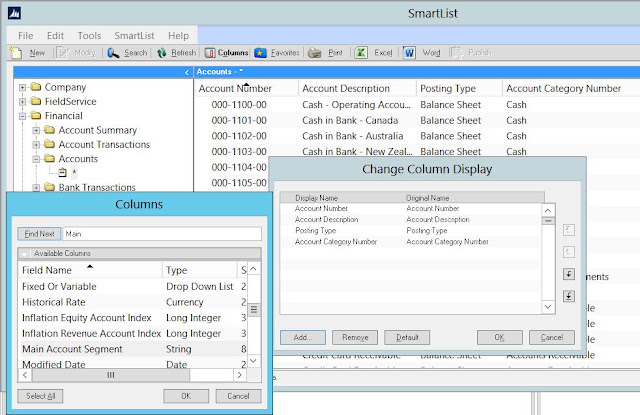Open the Columns toolbar icon
Image resolution: width=640 pixels, height=415 pixels.
210,53
